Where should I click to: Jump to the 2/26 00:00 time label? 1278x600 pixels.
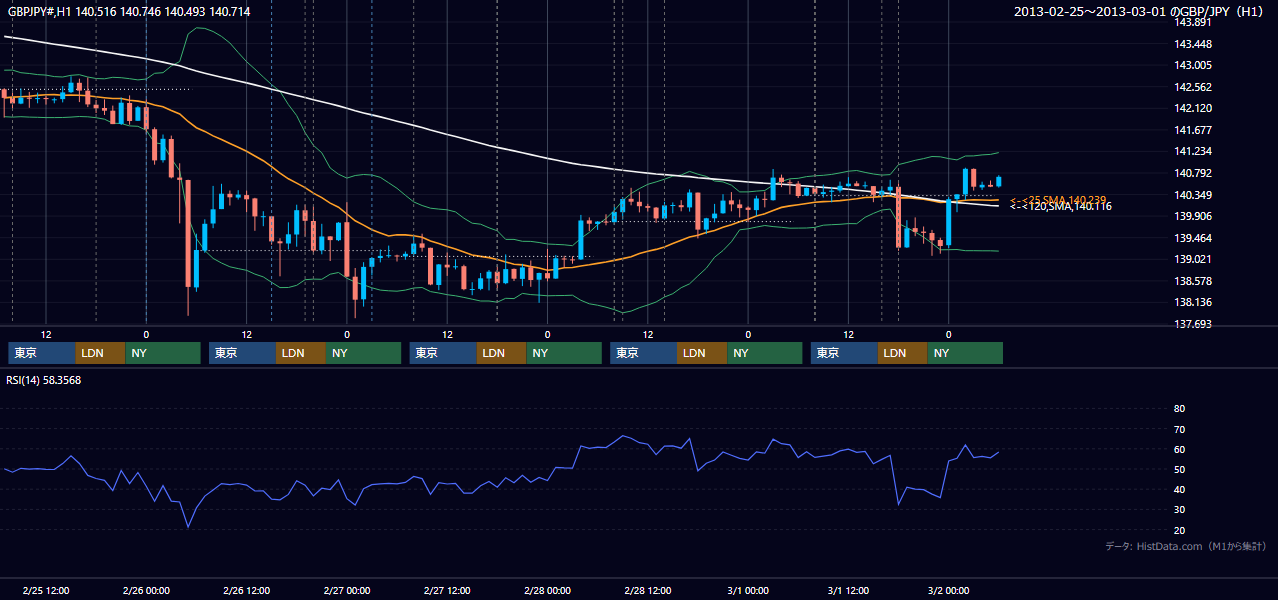[145, 590]
